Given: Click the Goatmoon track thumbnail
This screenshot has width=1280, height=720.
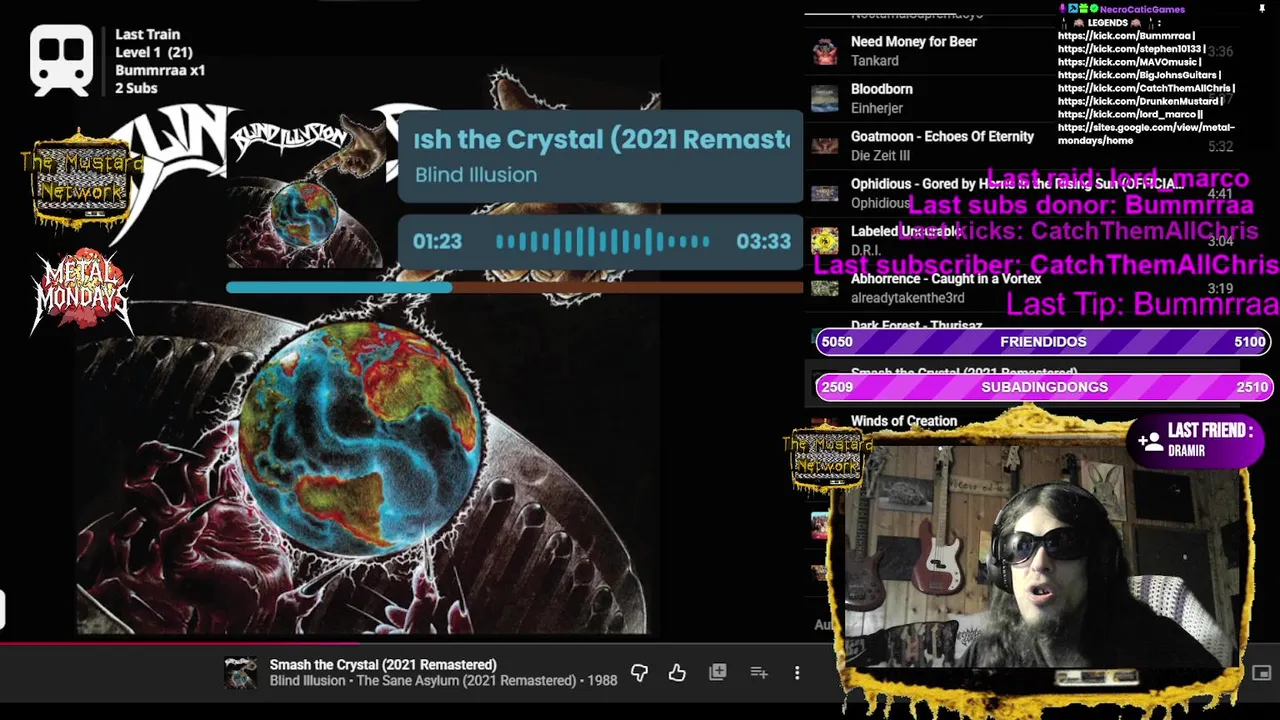Looking at the screenshot, I should [824, 146].
